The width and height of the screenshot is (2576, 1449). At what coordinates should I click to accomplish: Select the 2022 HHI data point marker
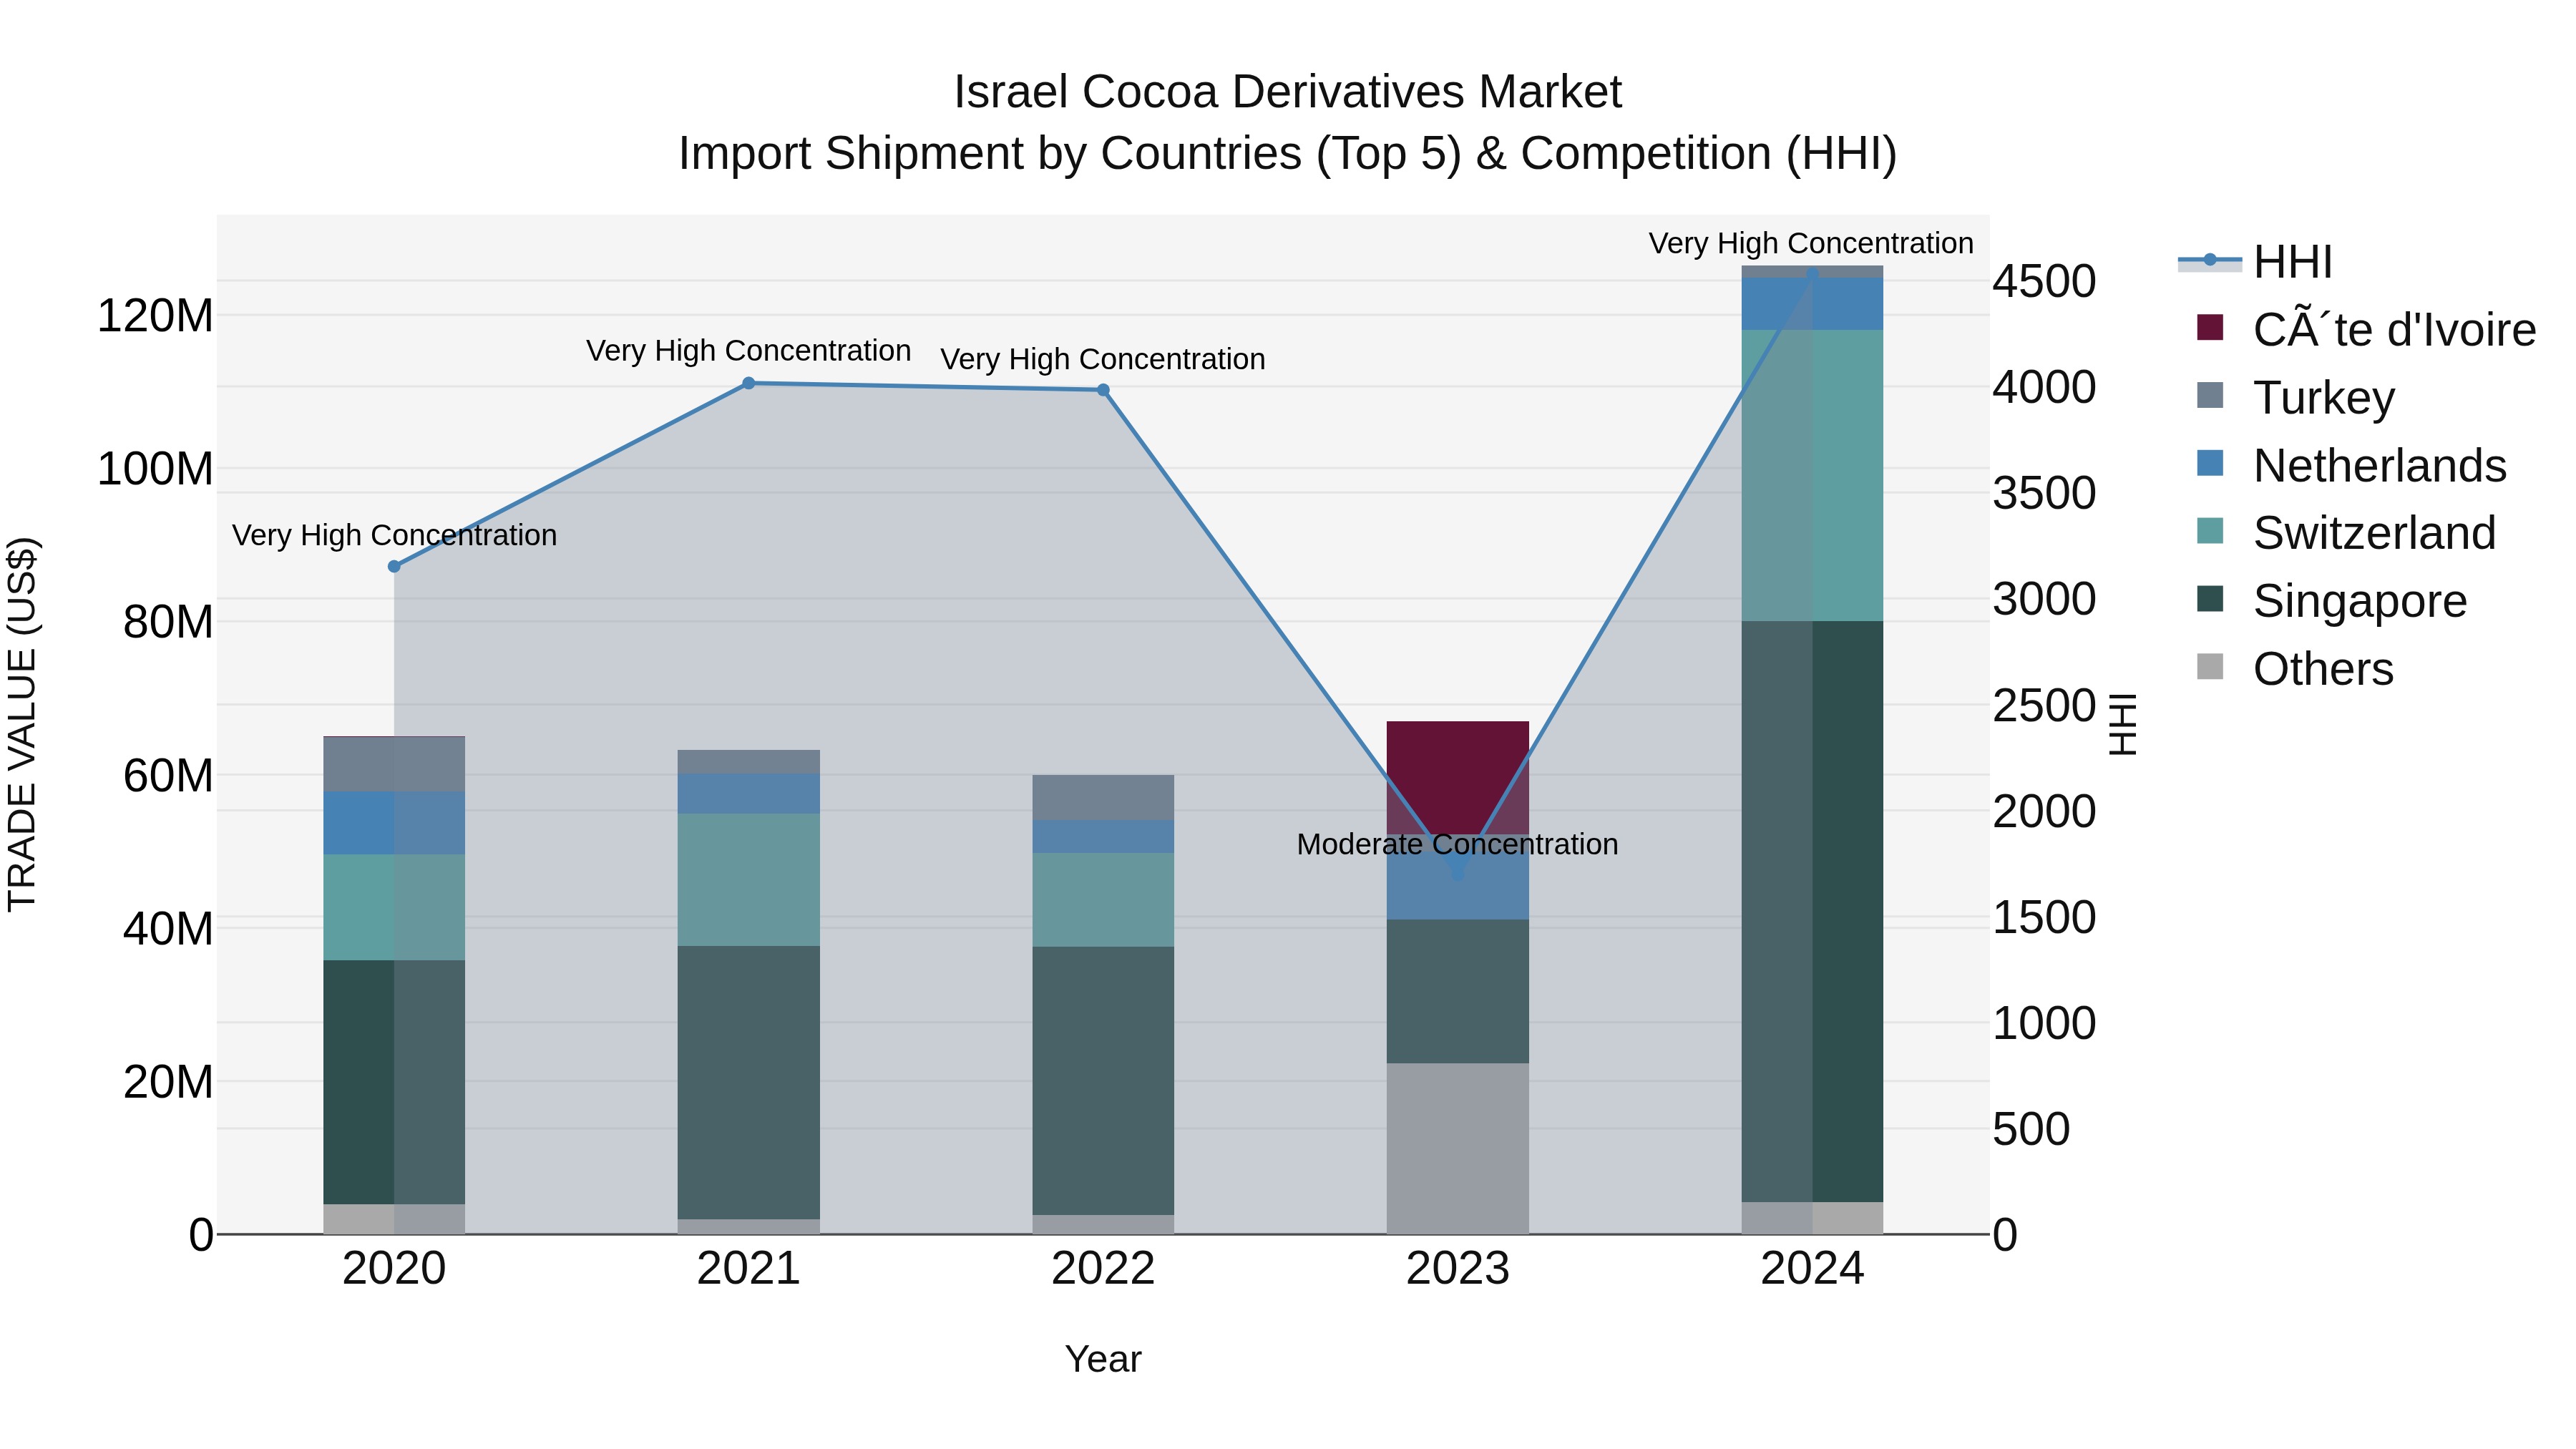1103,390
